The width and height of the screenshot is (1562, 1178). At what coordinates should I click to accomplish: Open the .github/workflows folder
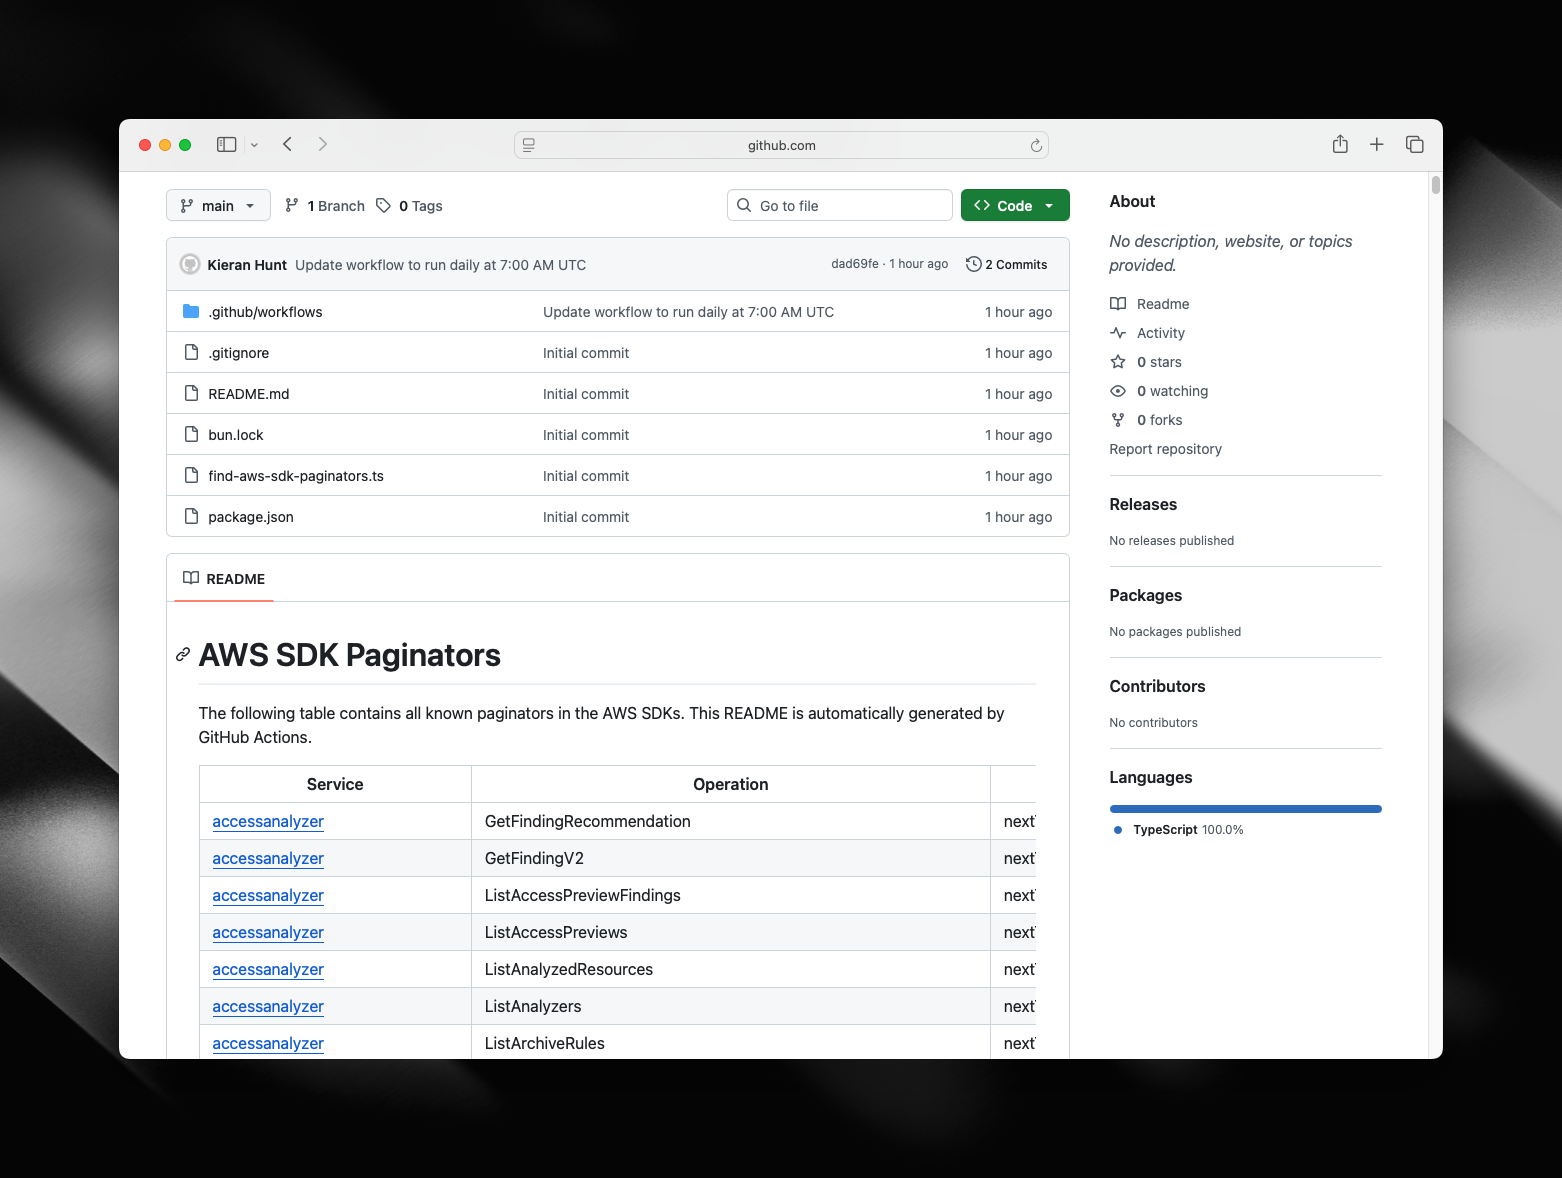coord(265,312)
